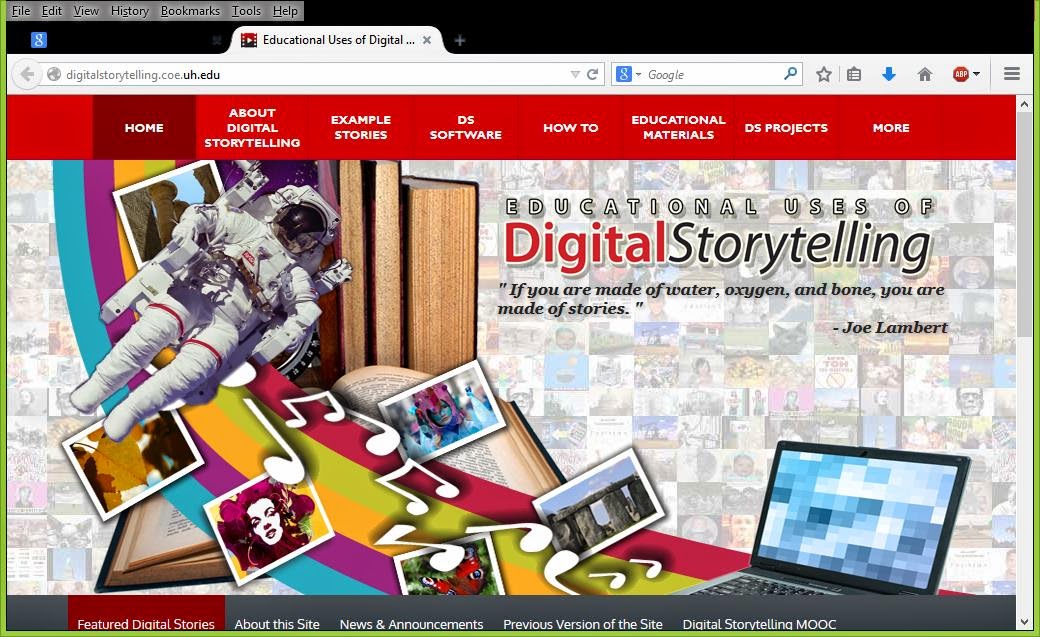Open the Firefox hamburger menu
The image size is (1040, 637).
click(x=1011, y=74)
